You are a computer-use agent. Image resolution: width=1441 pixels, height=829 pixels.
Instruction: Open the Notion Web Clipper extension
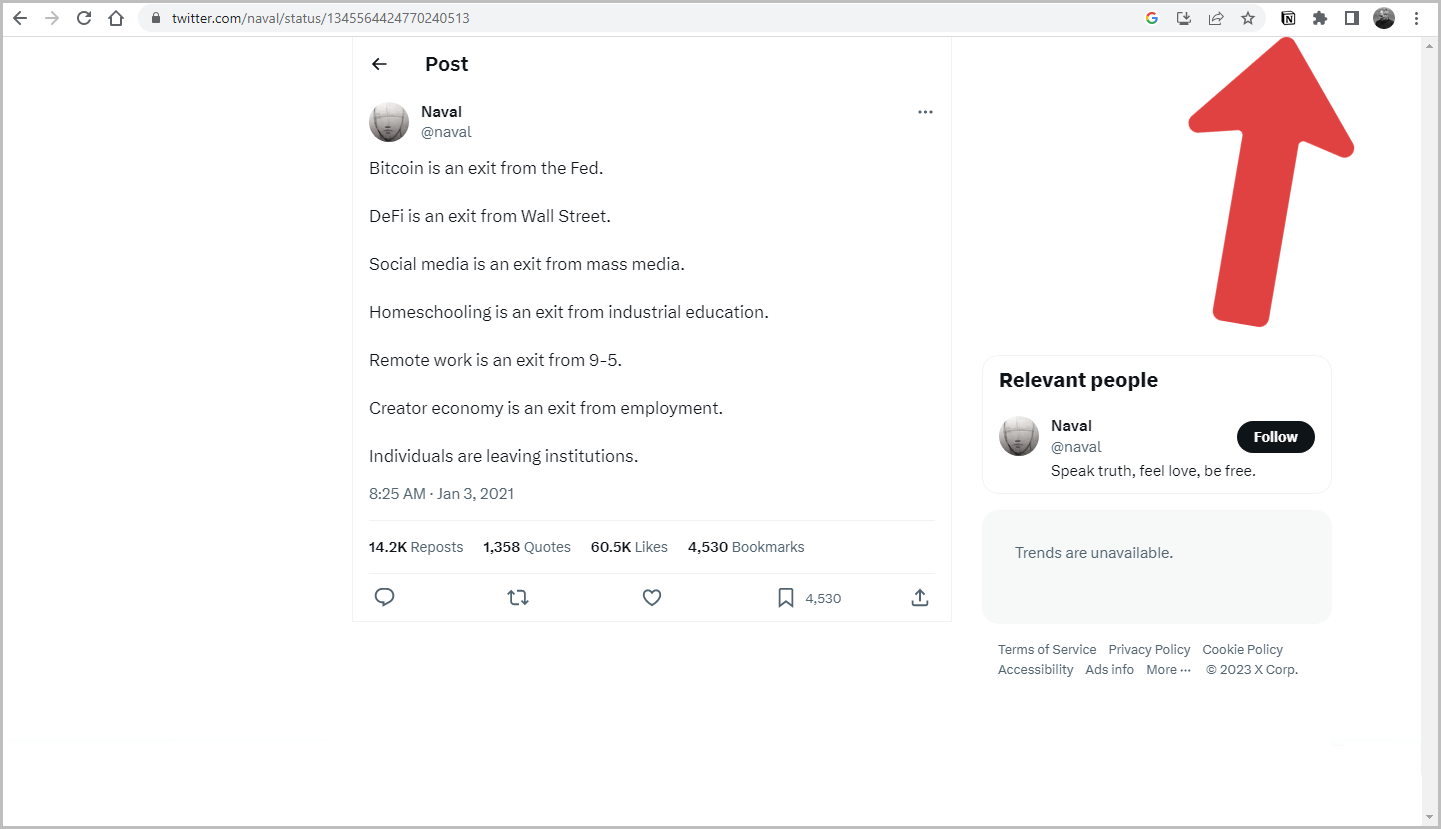[x=1288, y=18]
